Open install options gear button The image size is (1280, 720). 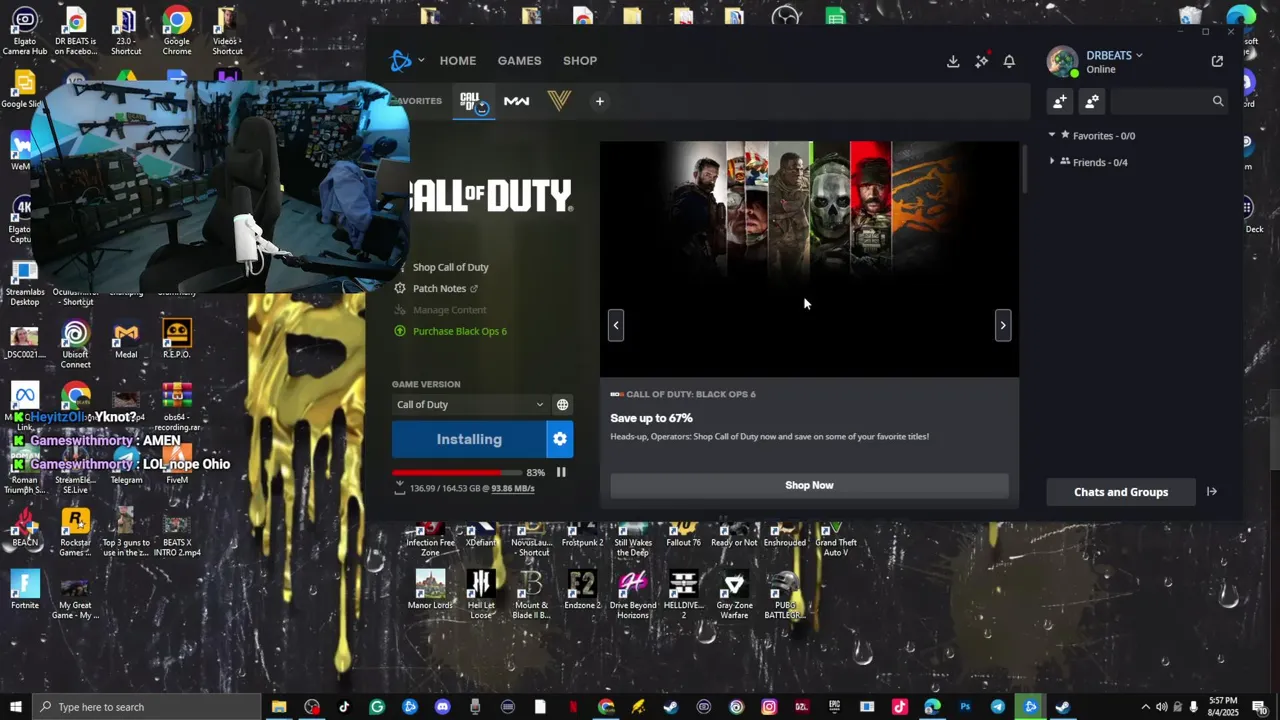560,439
